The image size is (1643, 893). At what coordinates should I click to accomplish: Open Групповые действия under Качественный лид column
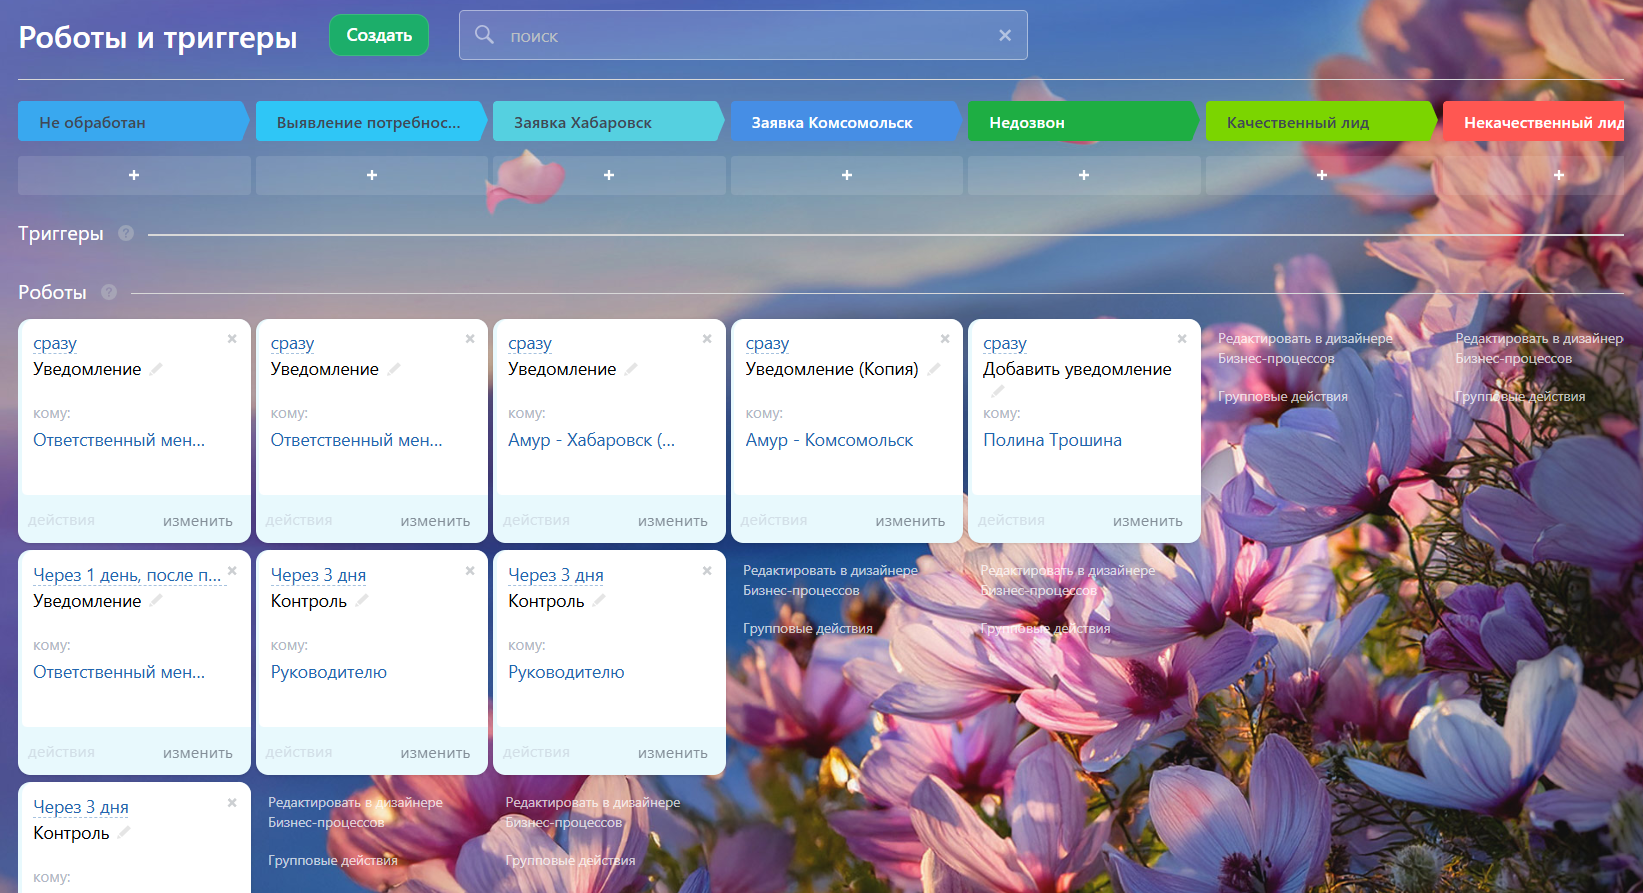(x=1283, y=396)
